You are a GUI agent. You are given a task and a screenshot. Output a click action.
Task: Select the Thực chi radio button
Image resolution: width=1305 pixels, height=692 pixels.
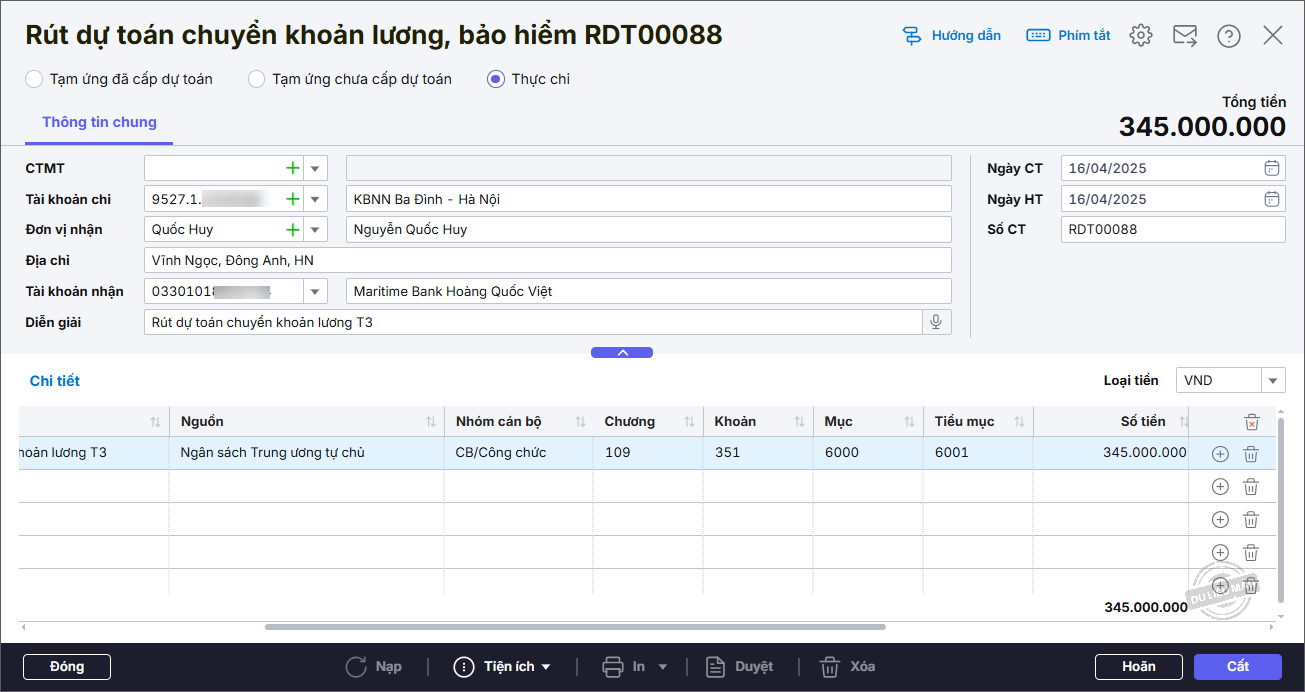click(496, 79)
